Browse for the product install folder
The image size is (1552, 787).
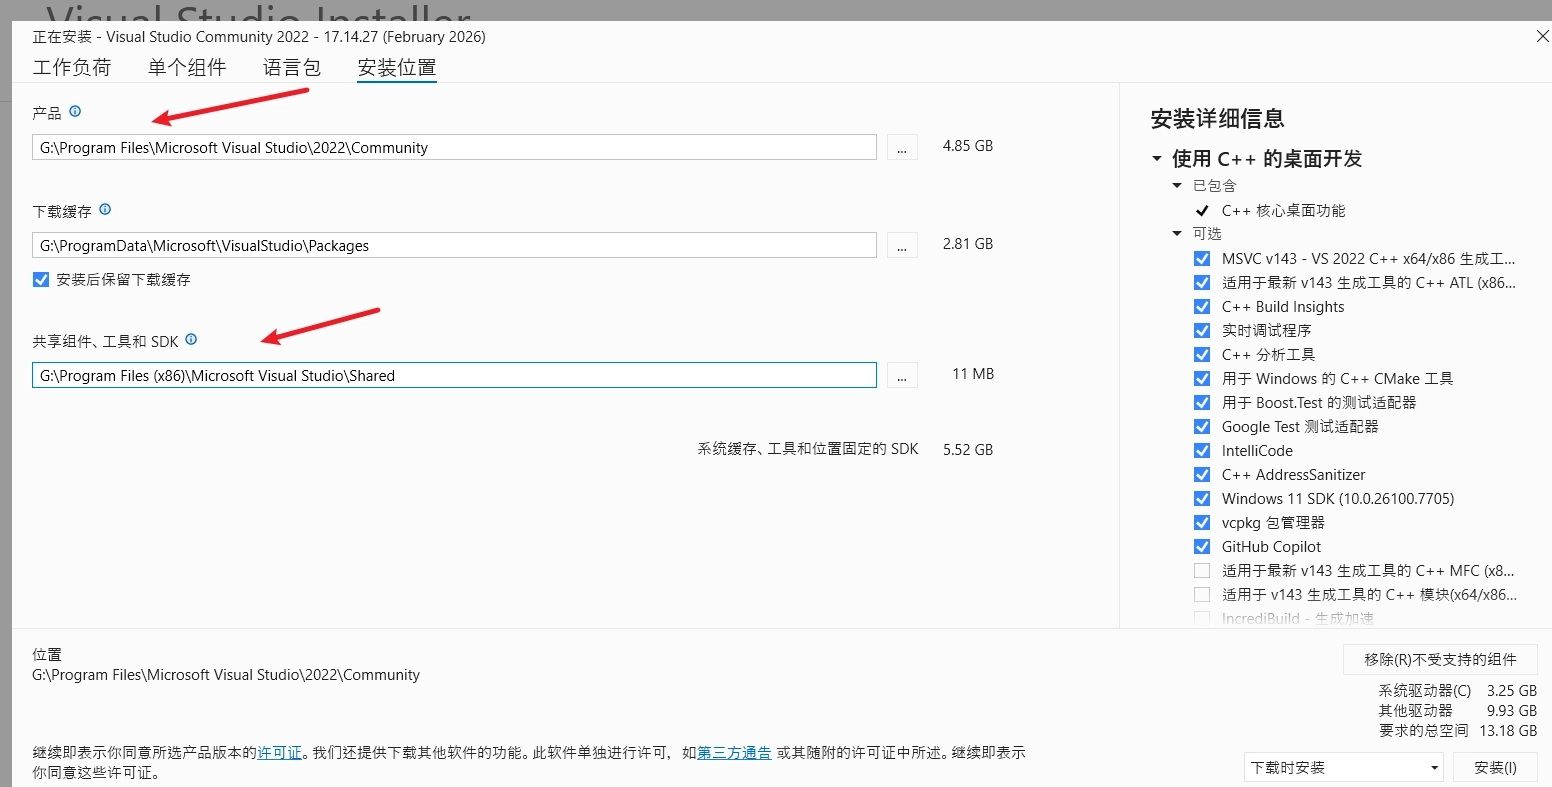pyautogui.click(x=902, y=147)
